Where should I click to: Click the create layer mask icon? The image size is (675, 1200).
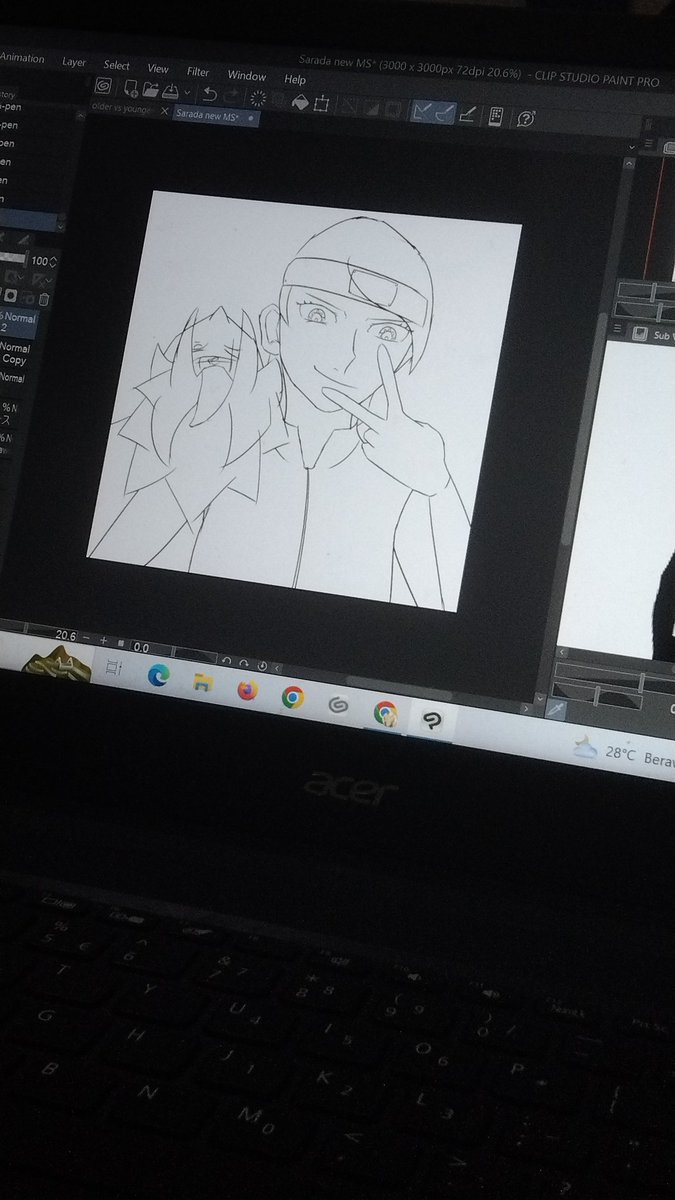click(10, 296)
